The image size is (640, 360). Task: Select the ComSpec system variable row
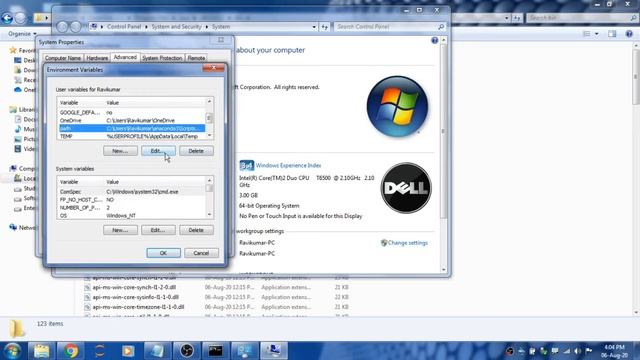click(x=132, y=191)
